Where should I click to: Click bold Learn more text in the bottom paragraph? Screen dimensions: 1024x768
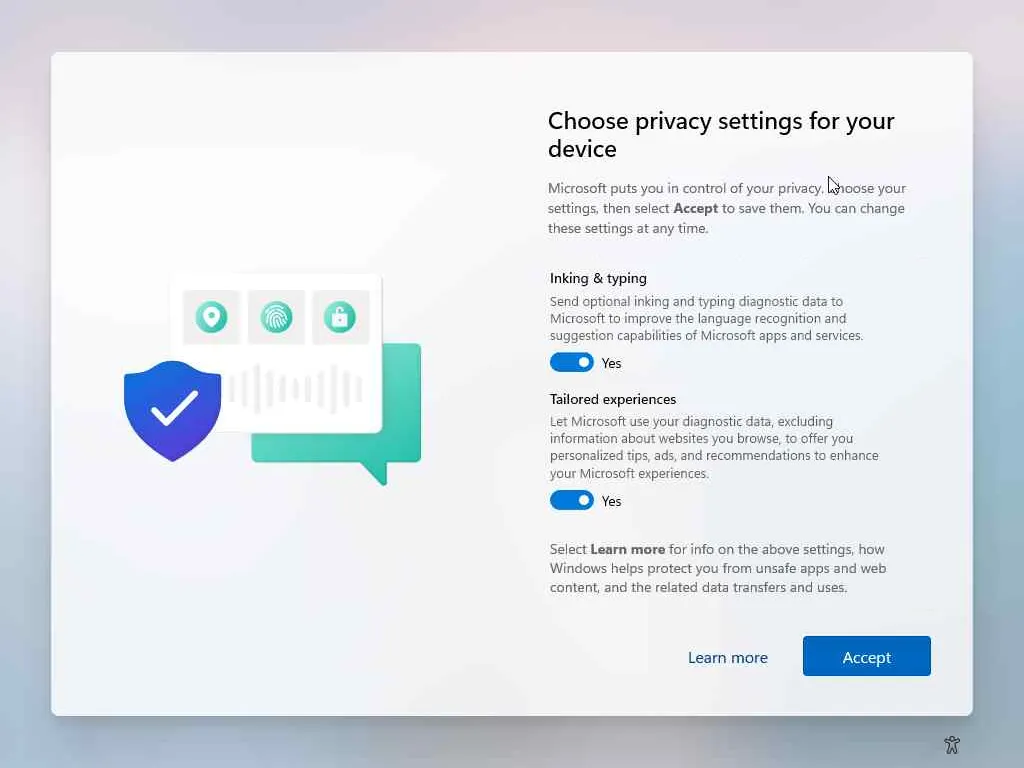628,549
